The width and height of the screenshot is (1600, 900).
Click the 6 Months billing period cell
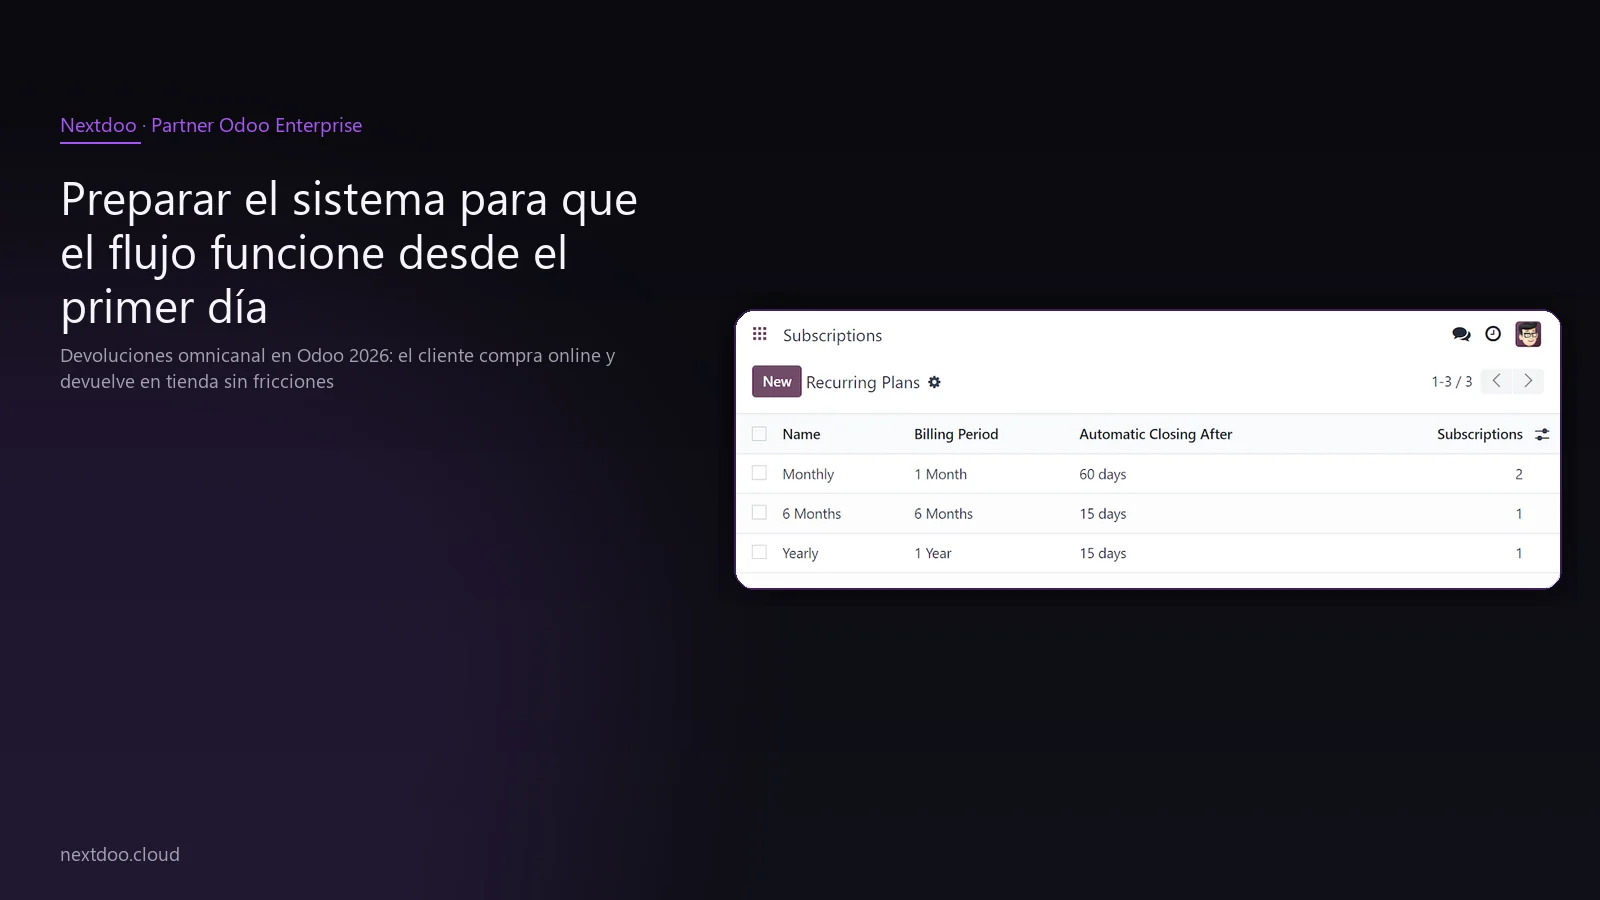point(943,513)
